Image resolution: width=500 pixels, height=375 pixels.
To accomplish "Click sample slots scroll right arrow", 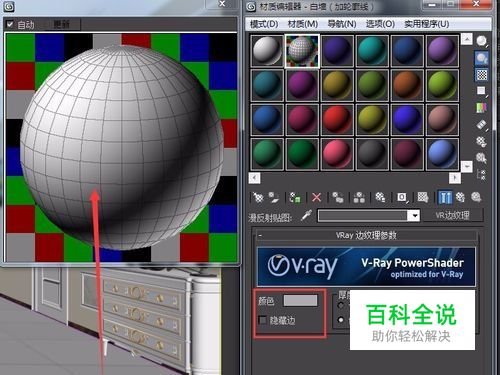I will (455, 178).
